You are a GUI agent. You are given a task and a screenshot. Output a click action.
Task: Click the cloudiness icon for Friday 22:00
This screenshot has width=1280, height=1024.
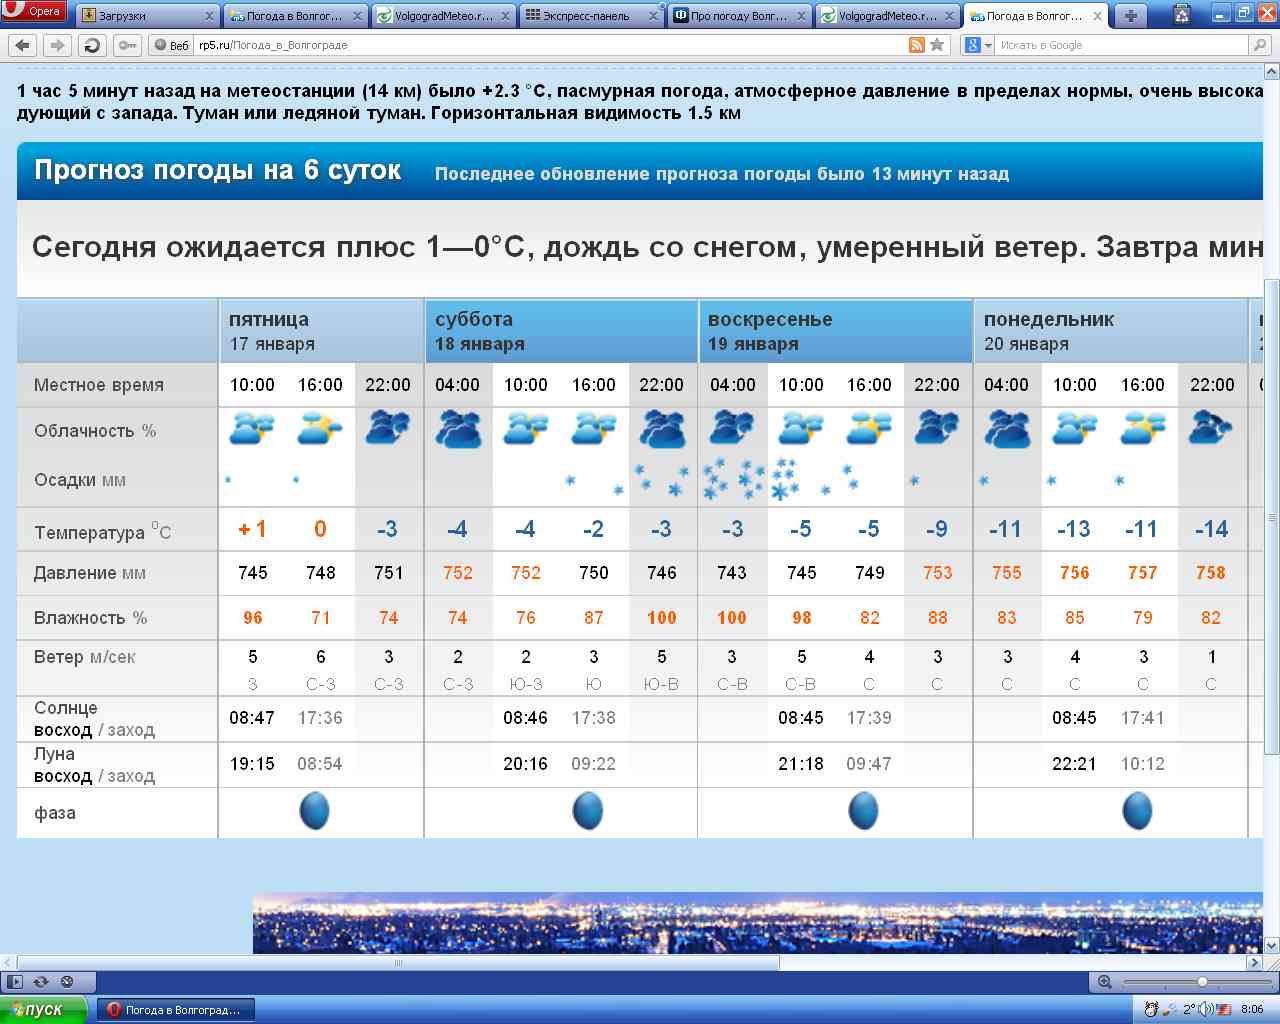pyautogui.click(x=388, y=429)
